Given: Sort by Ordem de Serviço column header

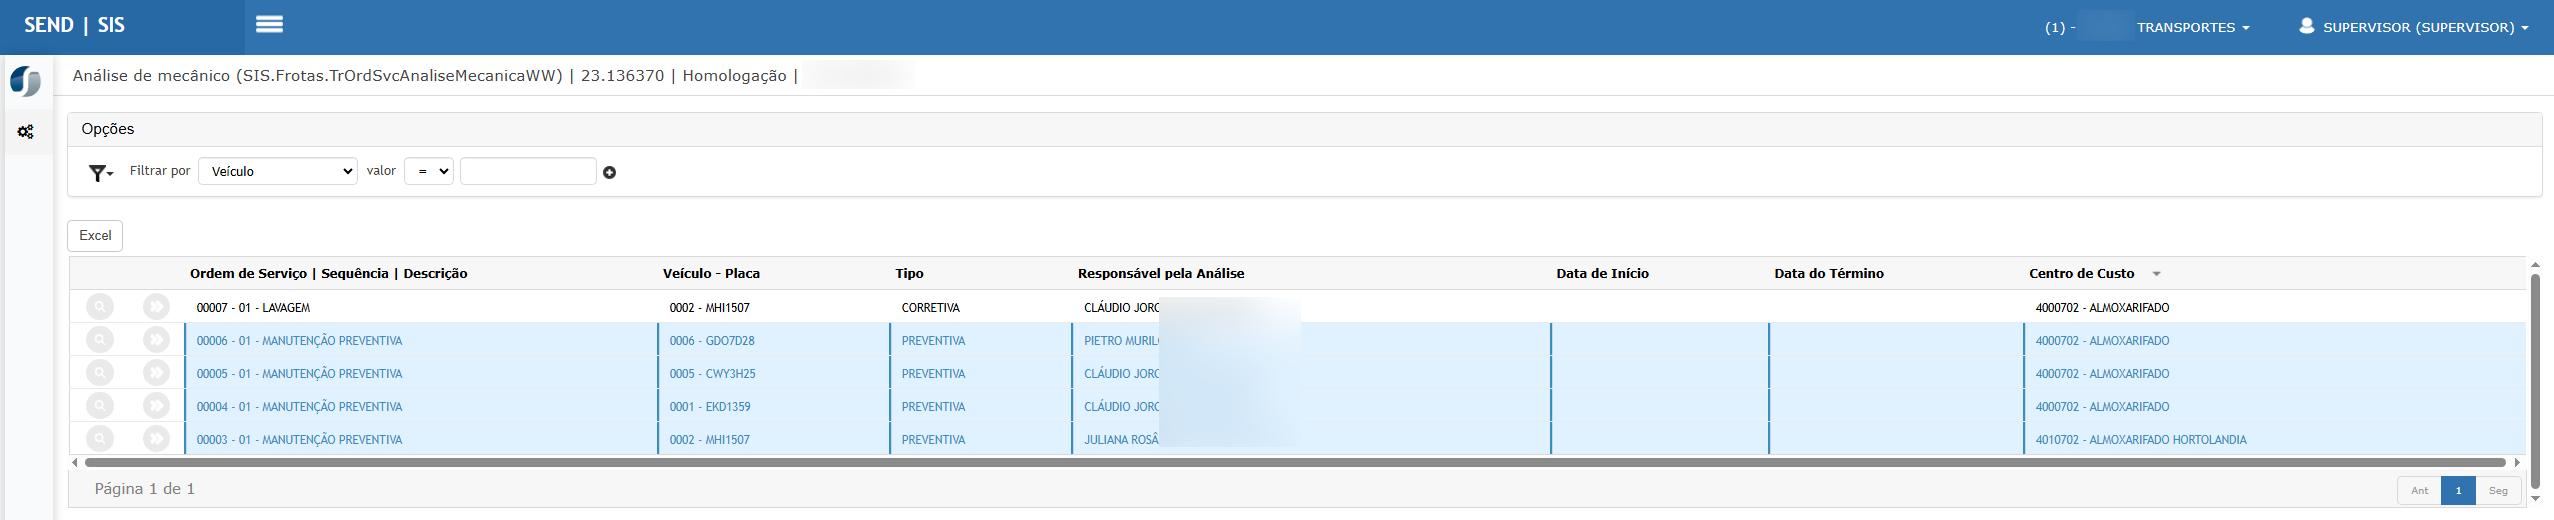Looking at the screenshot, I should coord(328,273).
